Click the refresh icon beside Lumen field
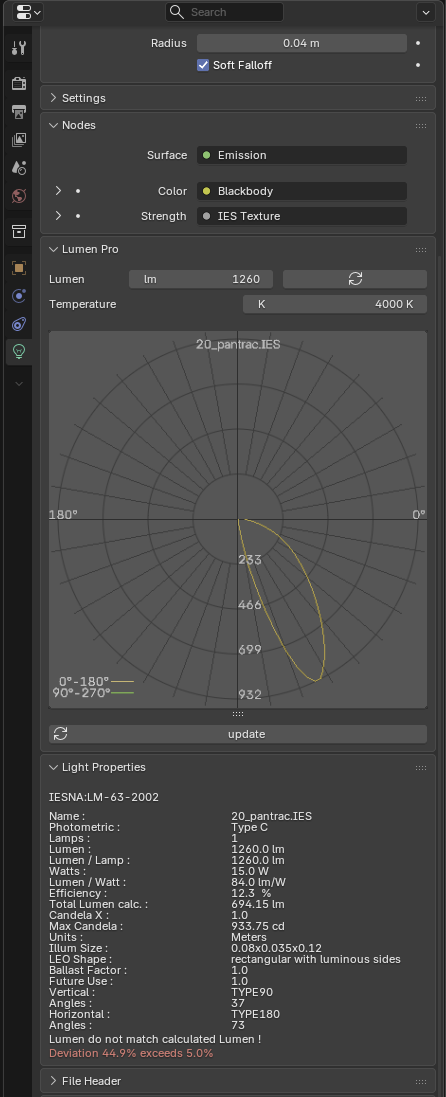This screenshot has height=1097, width=446. click(355, 279)
